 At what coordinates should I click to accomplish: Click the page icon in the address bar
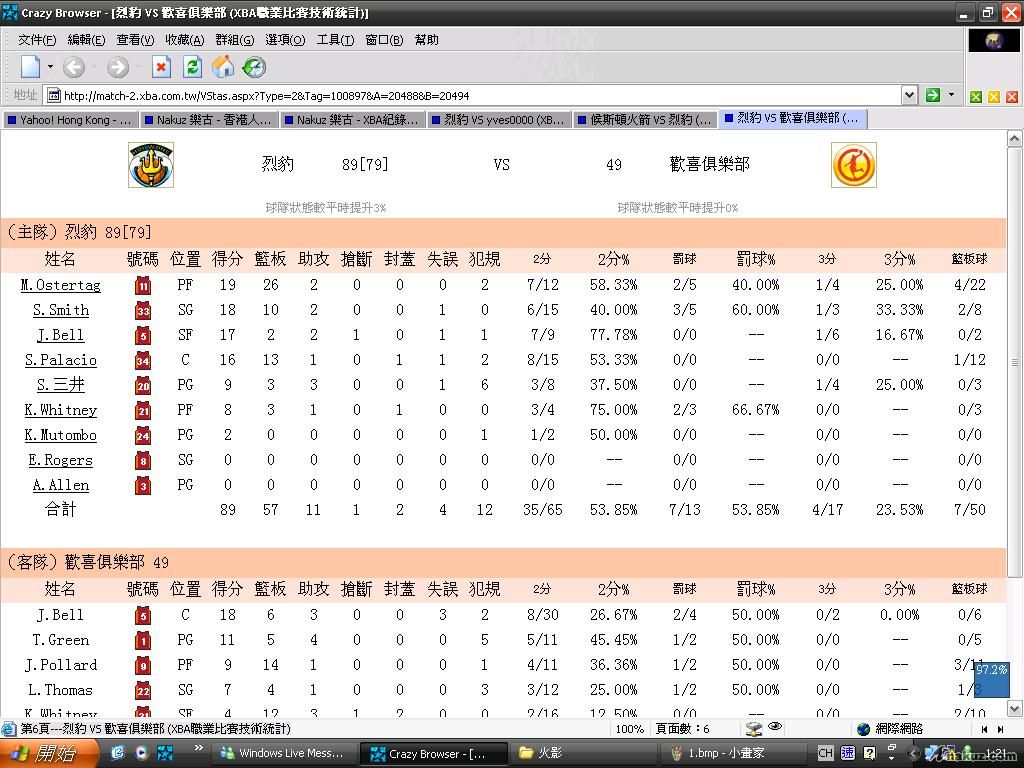click(x=54, y=96)
